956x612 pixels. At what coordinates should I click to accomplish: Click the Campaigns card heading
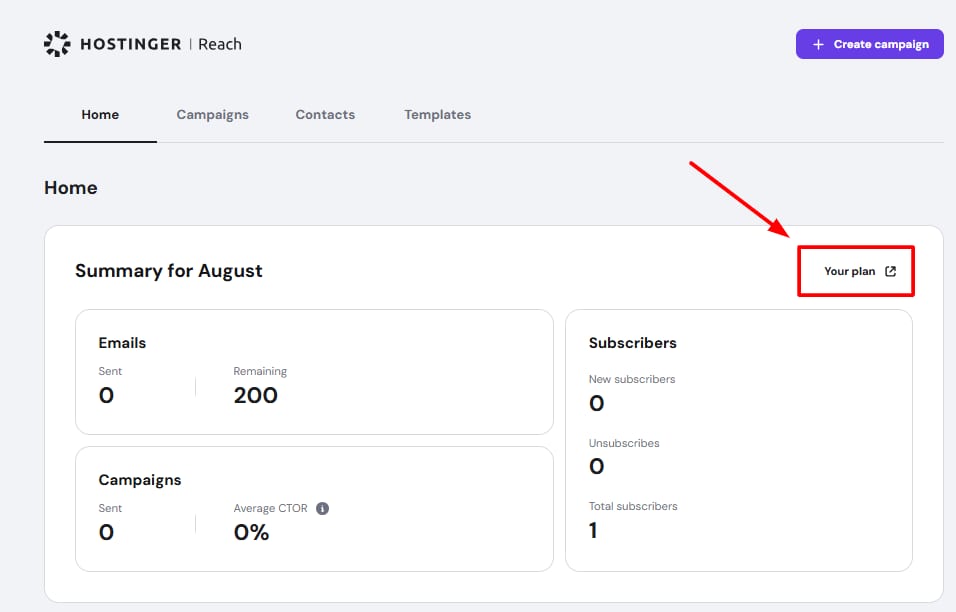click(x=139, y=480)
